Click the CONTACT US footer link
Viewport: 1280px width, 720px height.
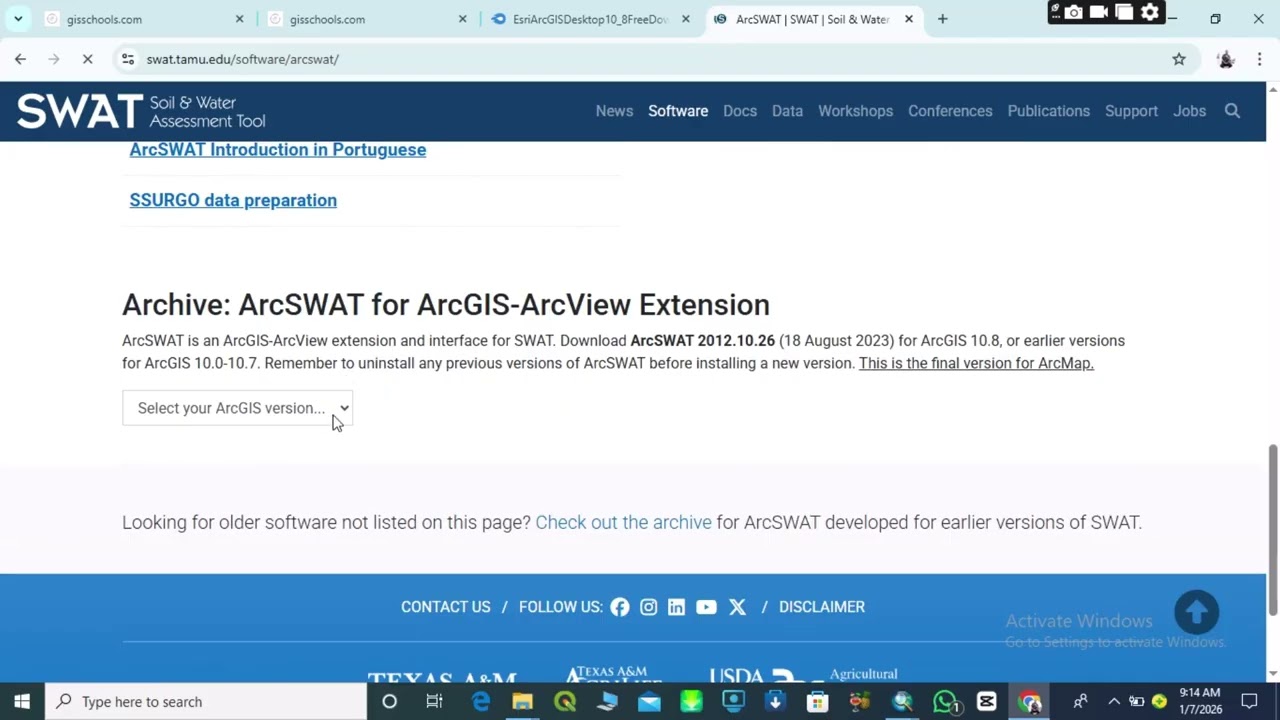click(446, 607)
